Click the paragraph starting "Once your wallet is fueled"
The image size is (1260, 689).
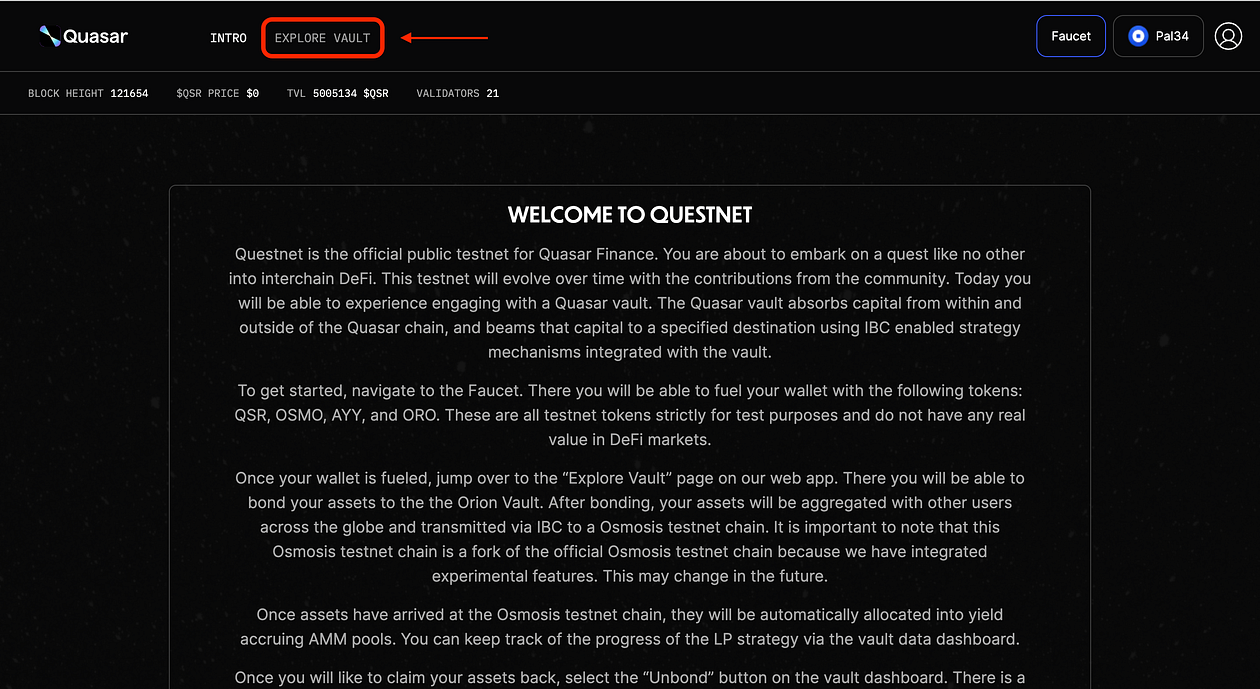(630, 527)
